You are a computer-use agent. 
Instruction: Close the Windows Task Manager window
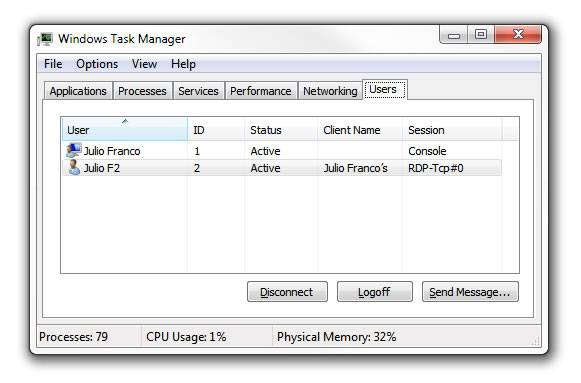(518, 34)
